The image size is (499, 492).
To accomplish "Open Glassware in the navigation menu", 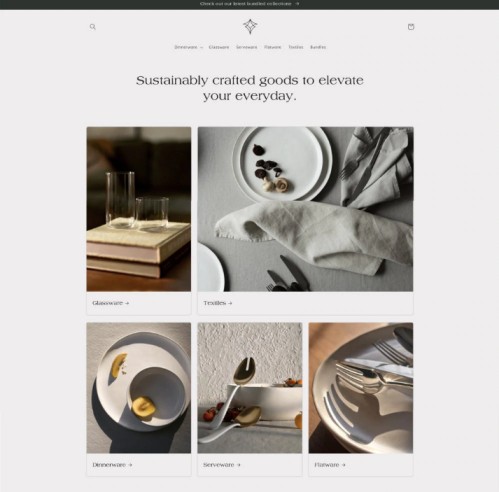I will [x=219, y=47].
